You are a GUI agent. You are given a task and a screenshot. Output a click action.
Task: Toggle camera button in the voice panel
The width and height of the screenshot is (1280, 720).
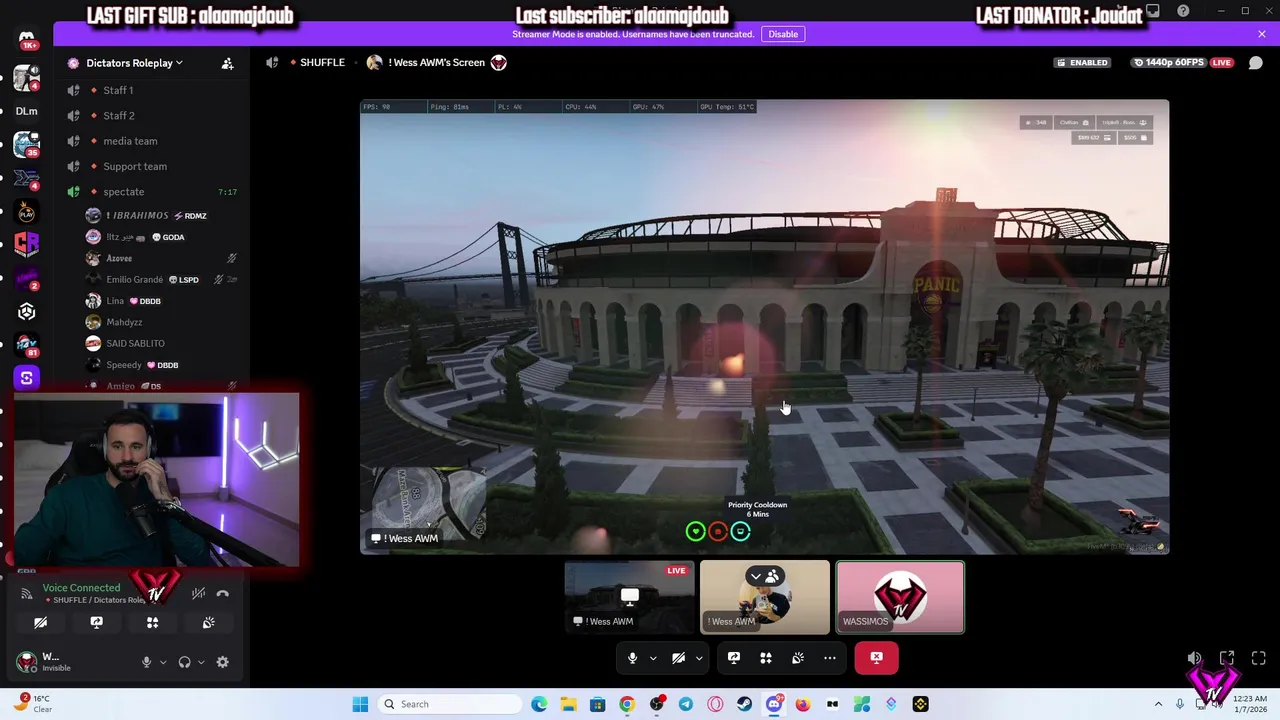tap(40, 622)
